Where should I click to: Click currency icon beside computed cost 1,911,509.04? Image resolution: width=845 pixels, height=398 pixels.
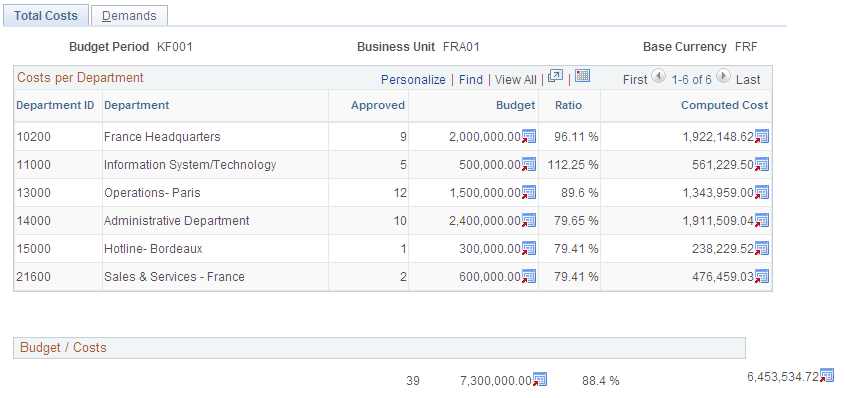pos(762,221)
